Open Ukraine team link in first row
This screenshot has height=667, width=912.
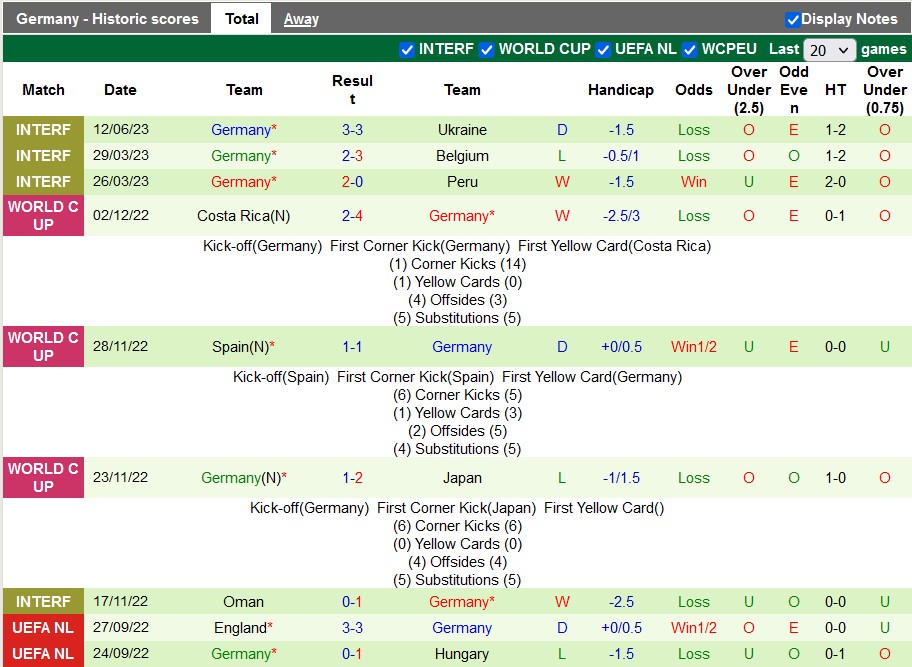tap(462, 130)
